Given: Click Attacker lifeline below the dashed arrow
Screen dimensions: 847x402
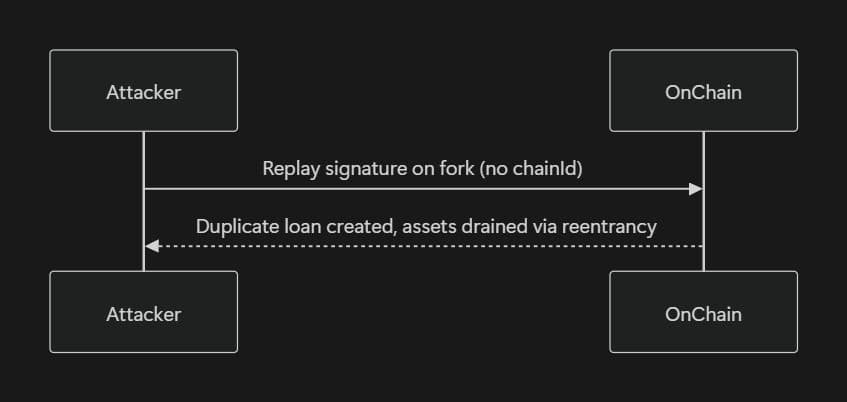Looking at the screenshot, I should (143, 258).
